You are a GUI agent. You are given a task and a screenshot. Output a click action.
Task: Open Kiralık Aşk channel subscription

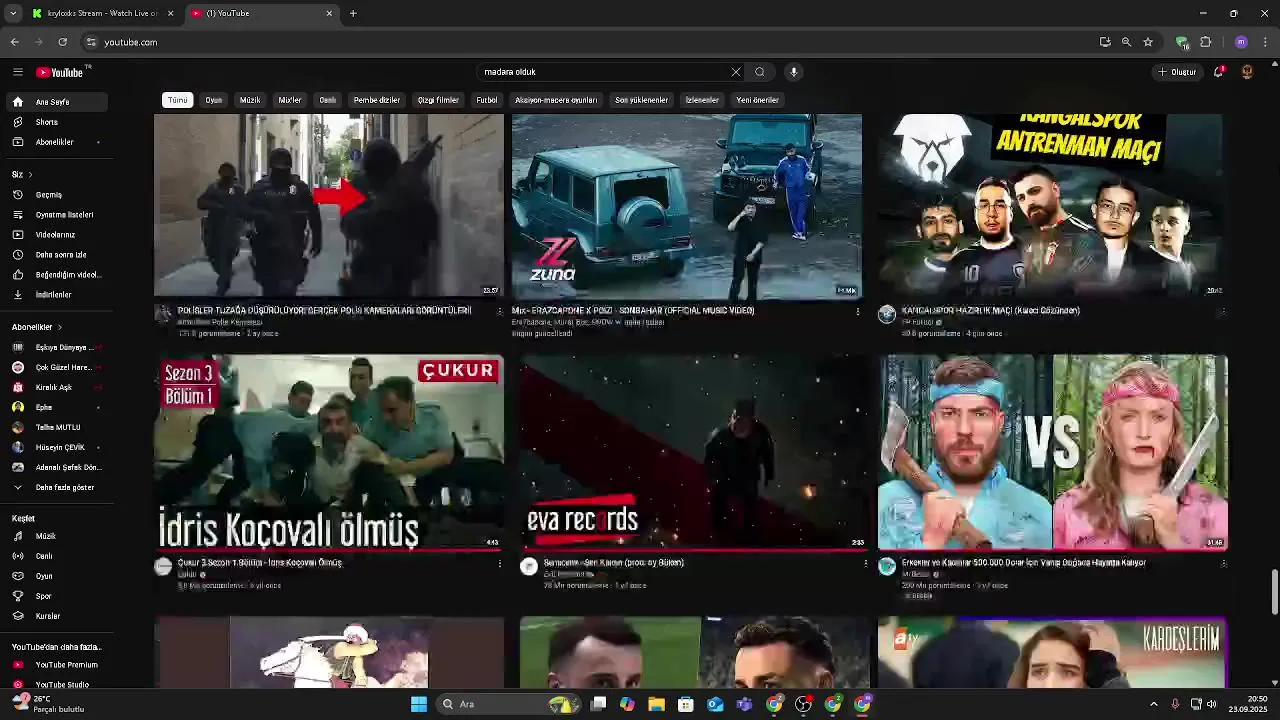pos(56,388)
